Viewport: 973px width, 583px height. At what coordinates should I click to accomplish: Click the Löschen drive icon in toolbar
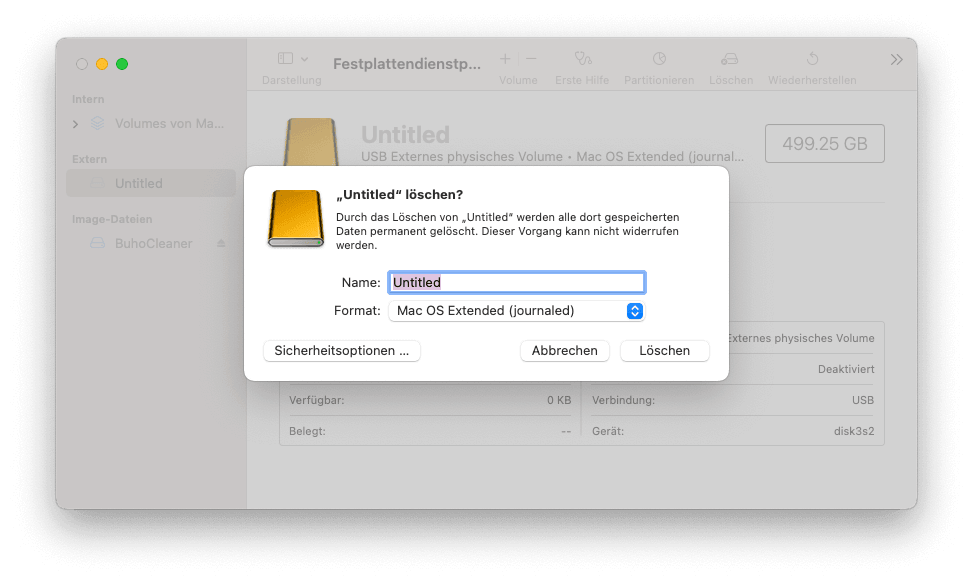tap(730, 59)
